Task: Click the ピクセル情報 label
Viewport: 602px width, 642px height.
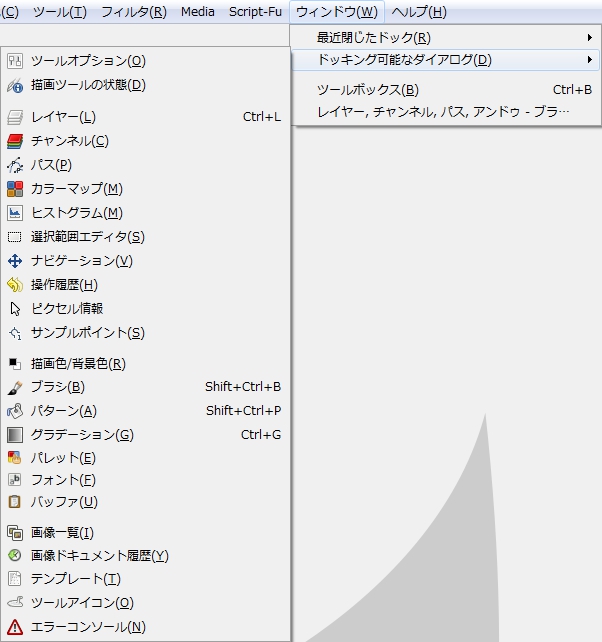Action: [x=67, y=309]
